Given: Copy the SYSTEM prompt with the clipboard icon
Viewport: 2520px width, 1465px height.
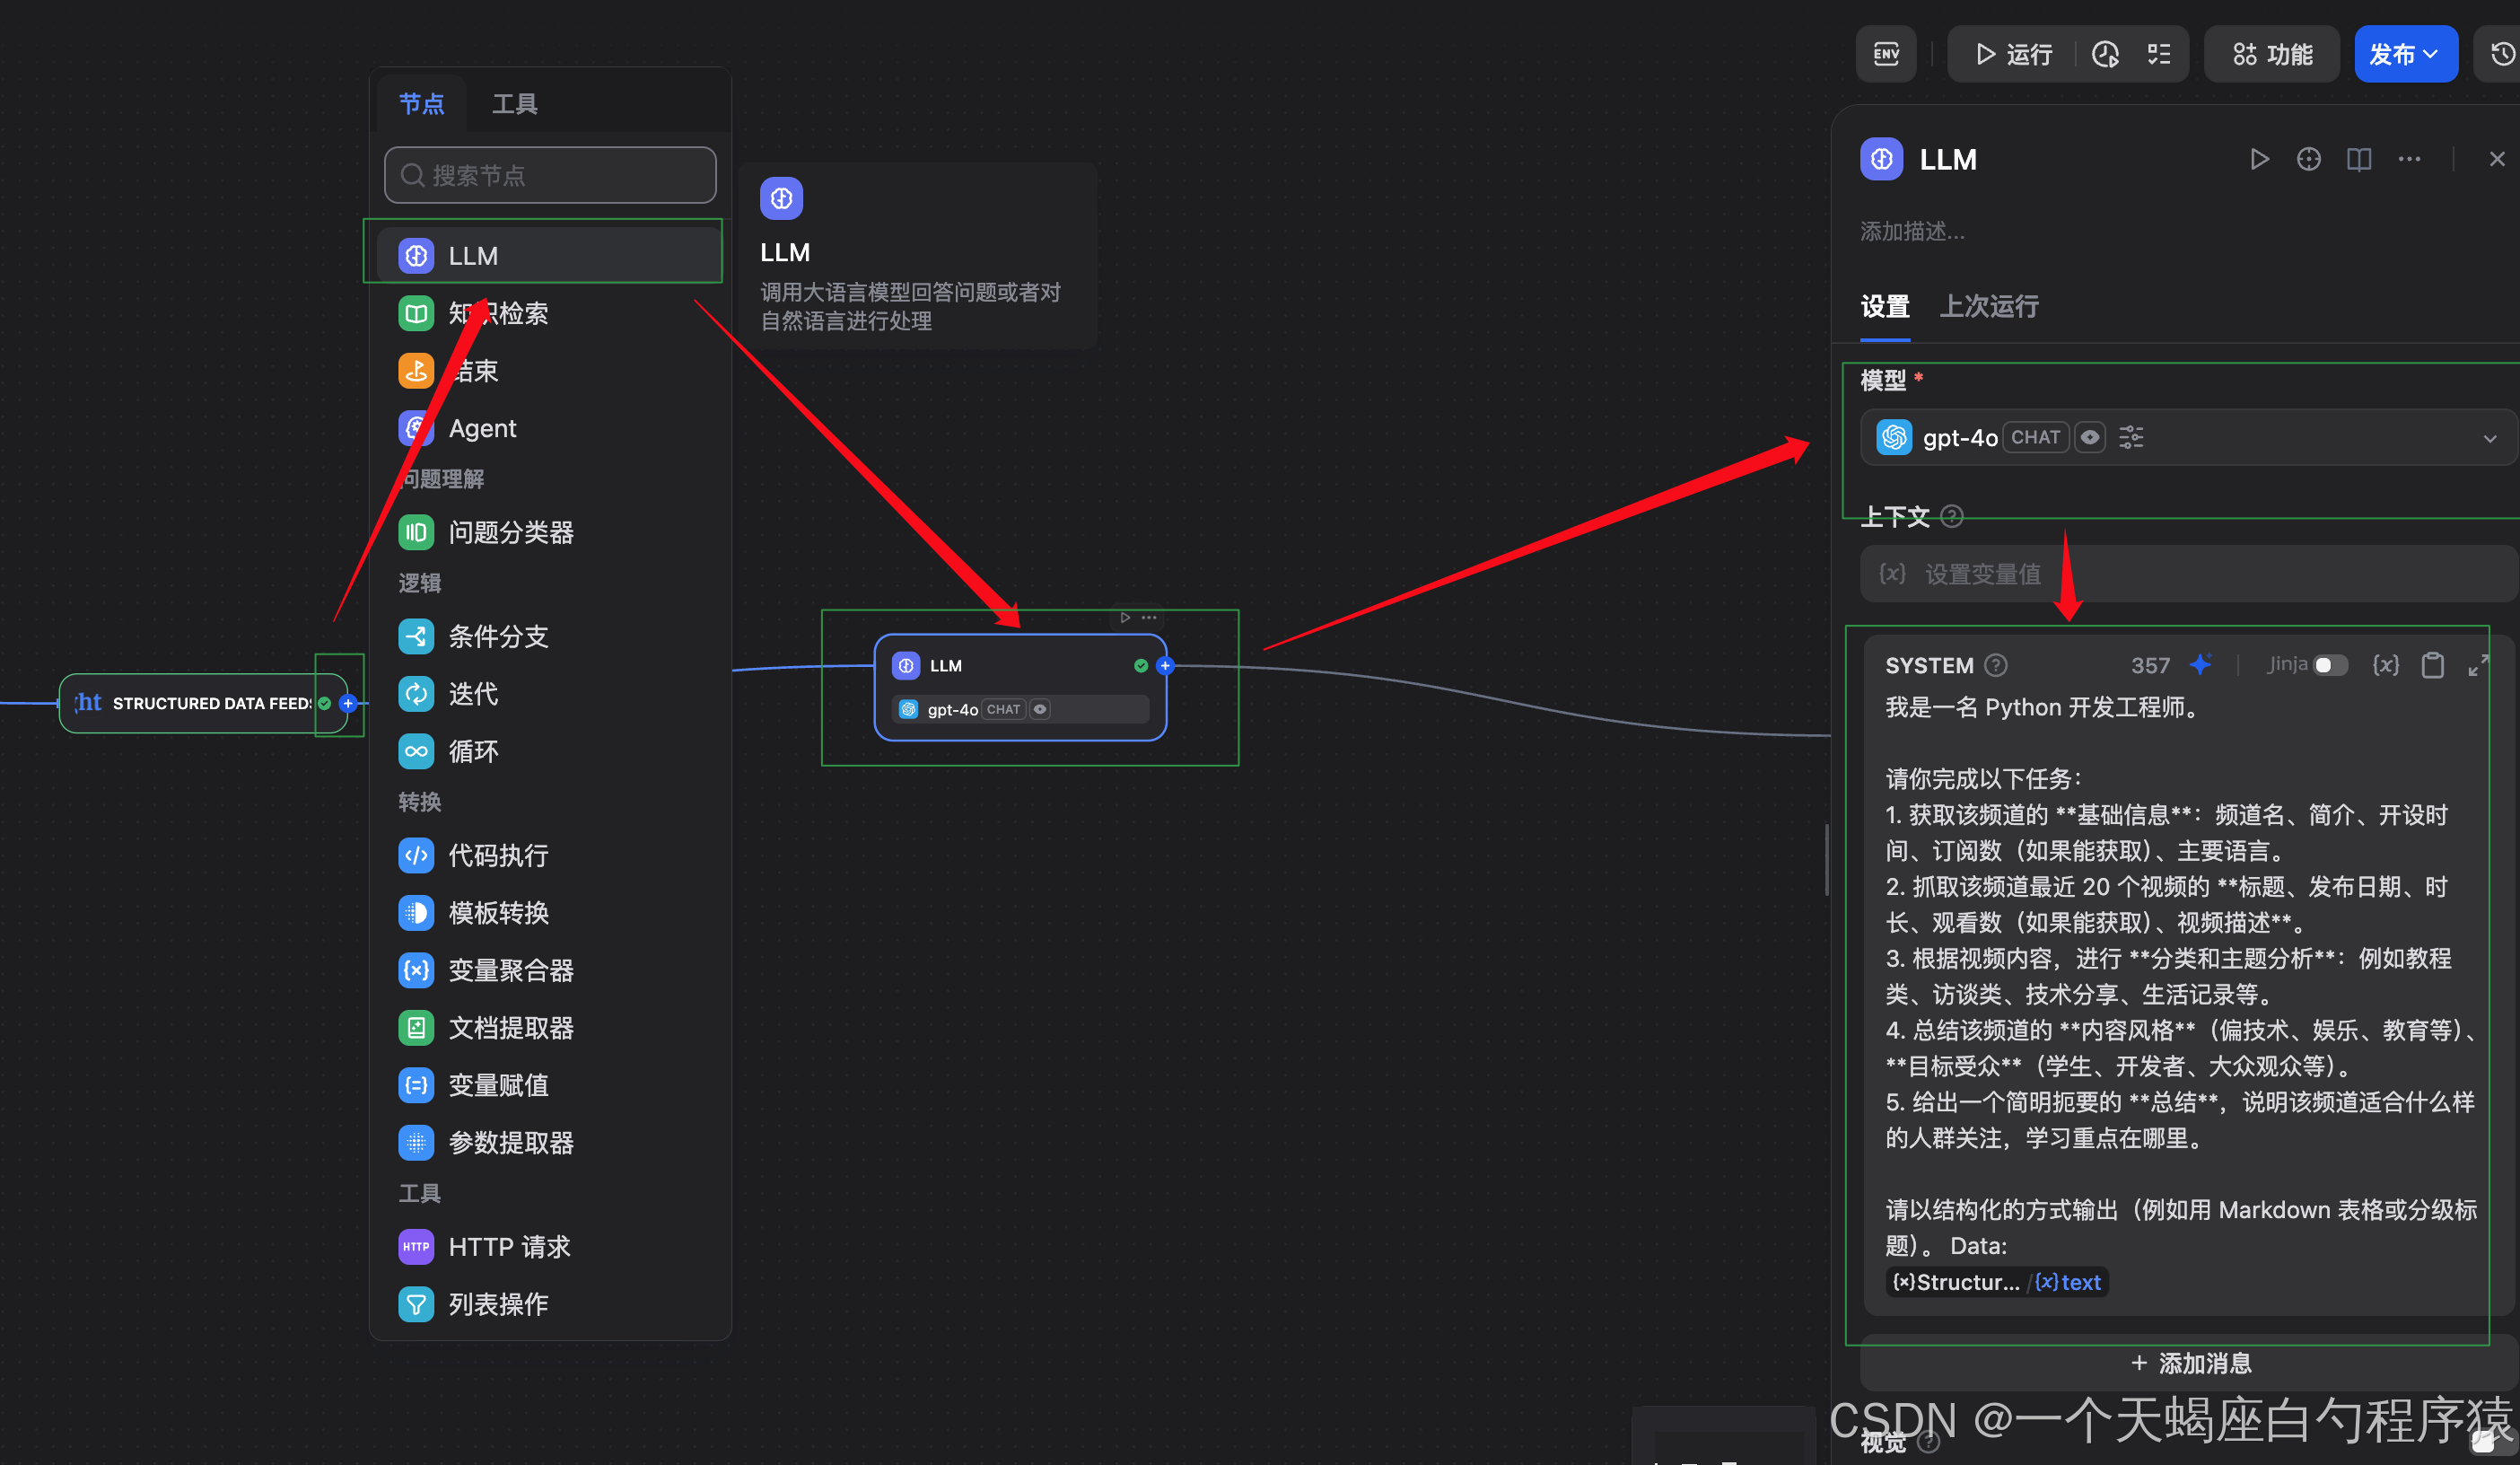Looking at the screenshot, I should pyautogui.click(x=2433, y=664).
